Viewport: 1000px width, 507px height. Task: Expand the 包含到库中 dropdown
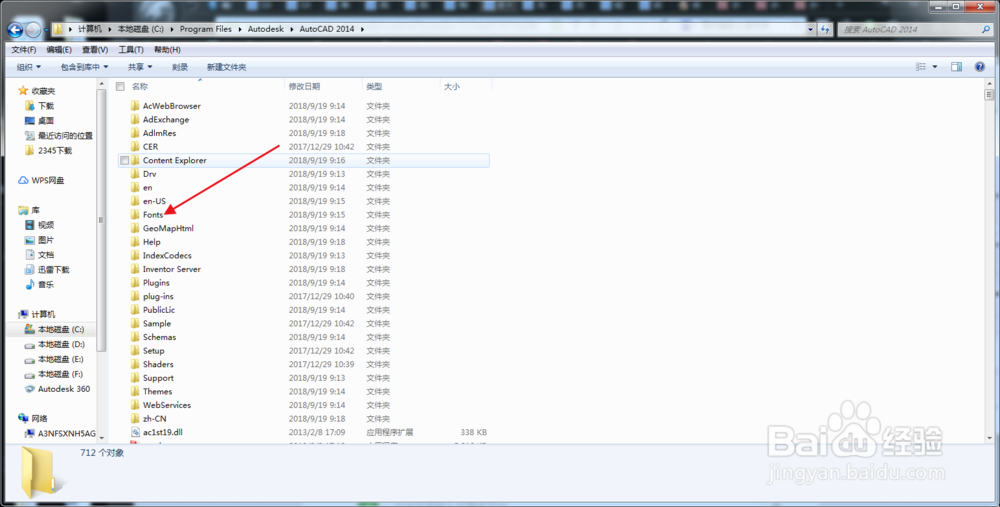[x=84, y=67]
